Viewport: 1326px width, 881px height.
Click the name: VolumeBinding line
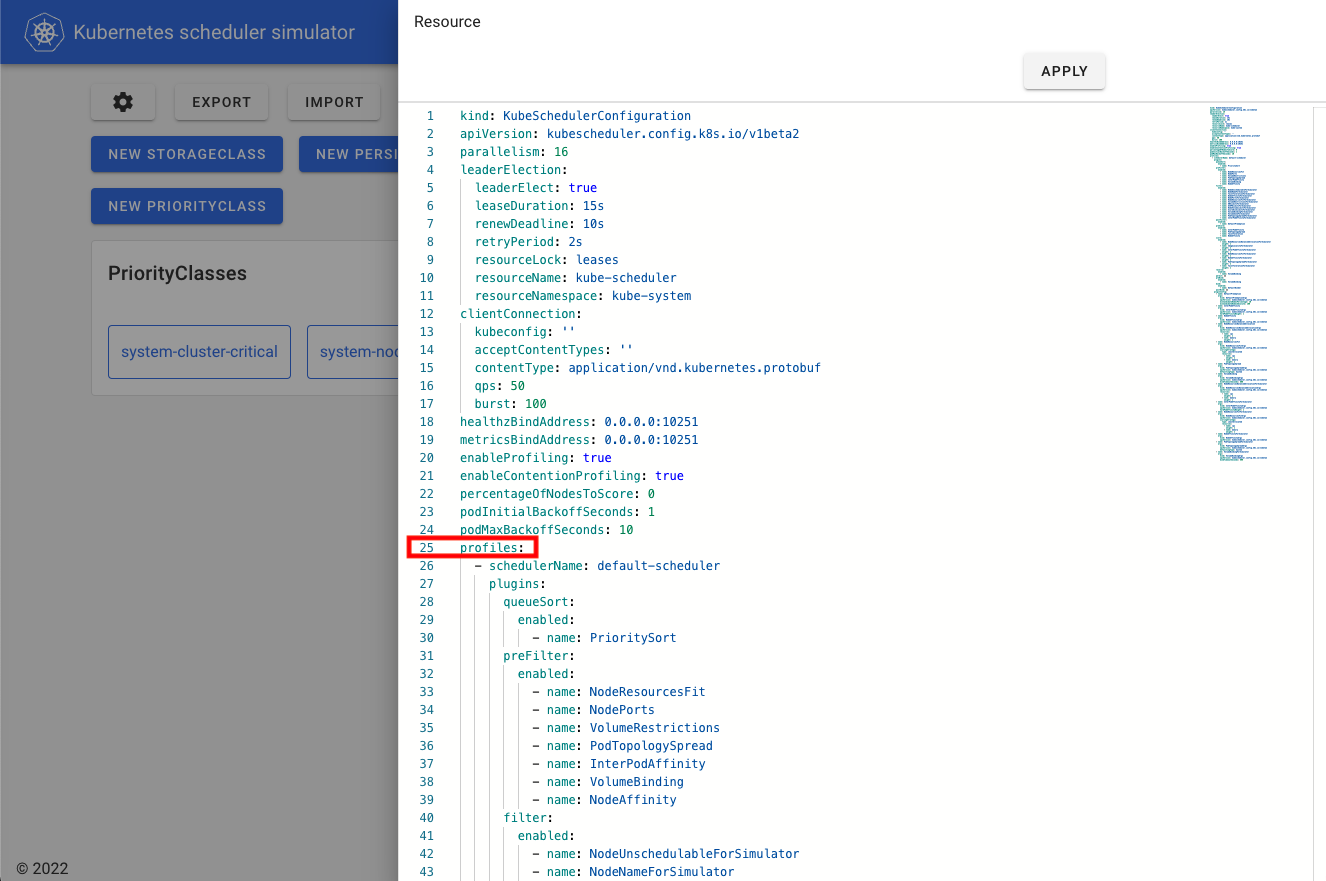(608, 782)
